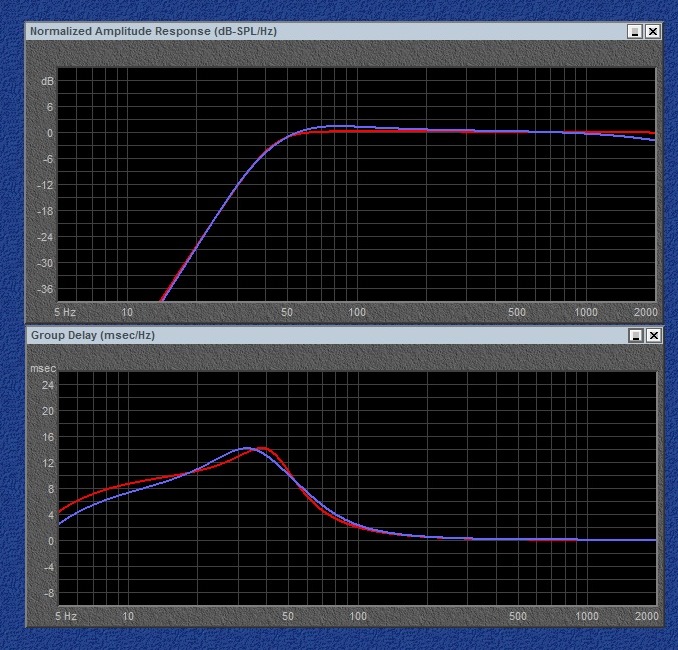Image resolution: width=678 pixels, height=650 pixels.
Task: Click the 1000 Hz label in group delay graph
Action: [587, 616]
